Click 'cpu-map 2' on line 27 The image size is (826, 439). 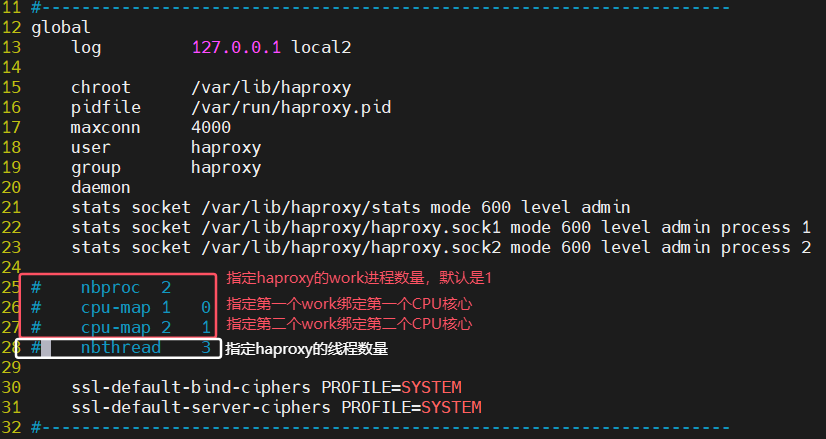126,328
